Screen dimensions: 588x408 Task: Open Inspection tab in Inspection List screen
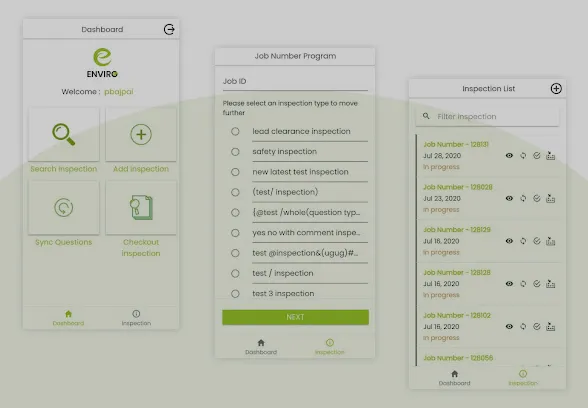[x=523, y=378]
